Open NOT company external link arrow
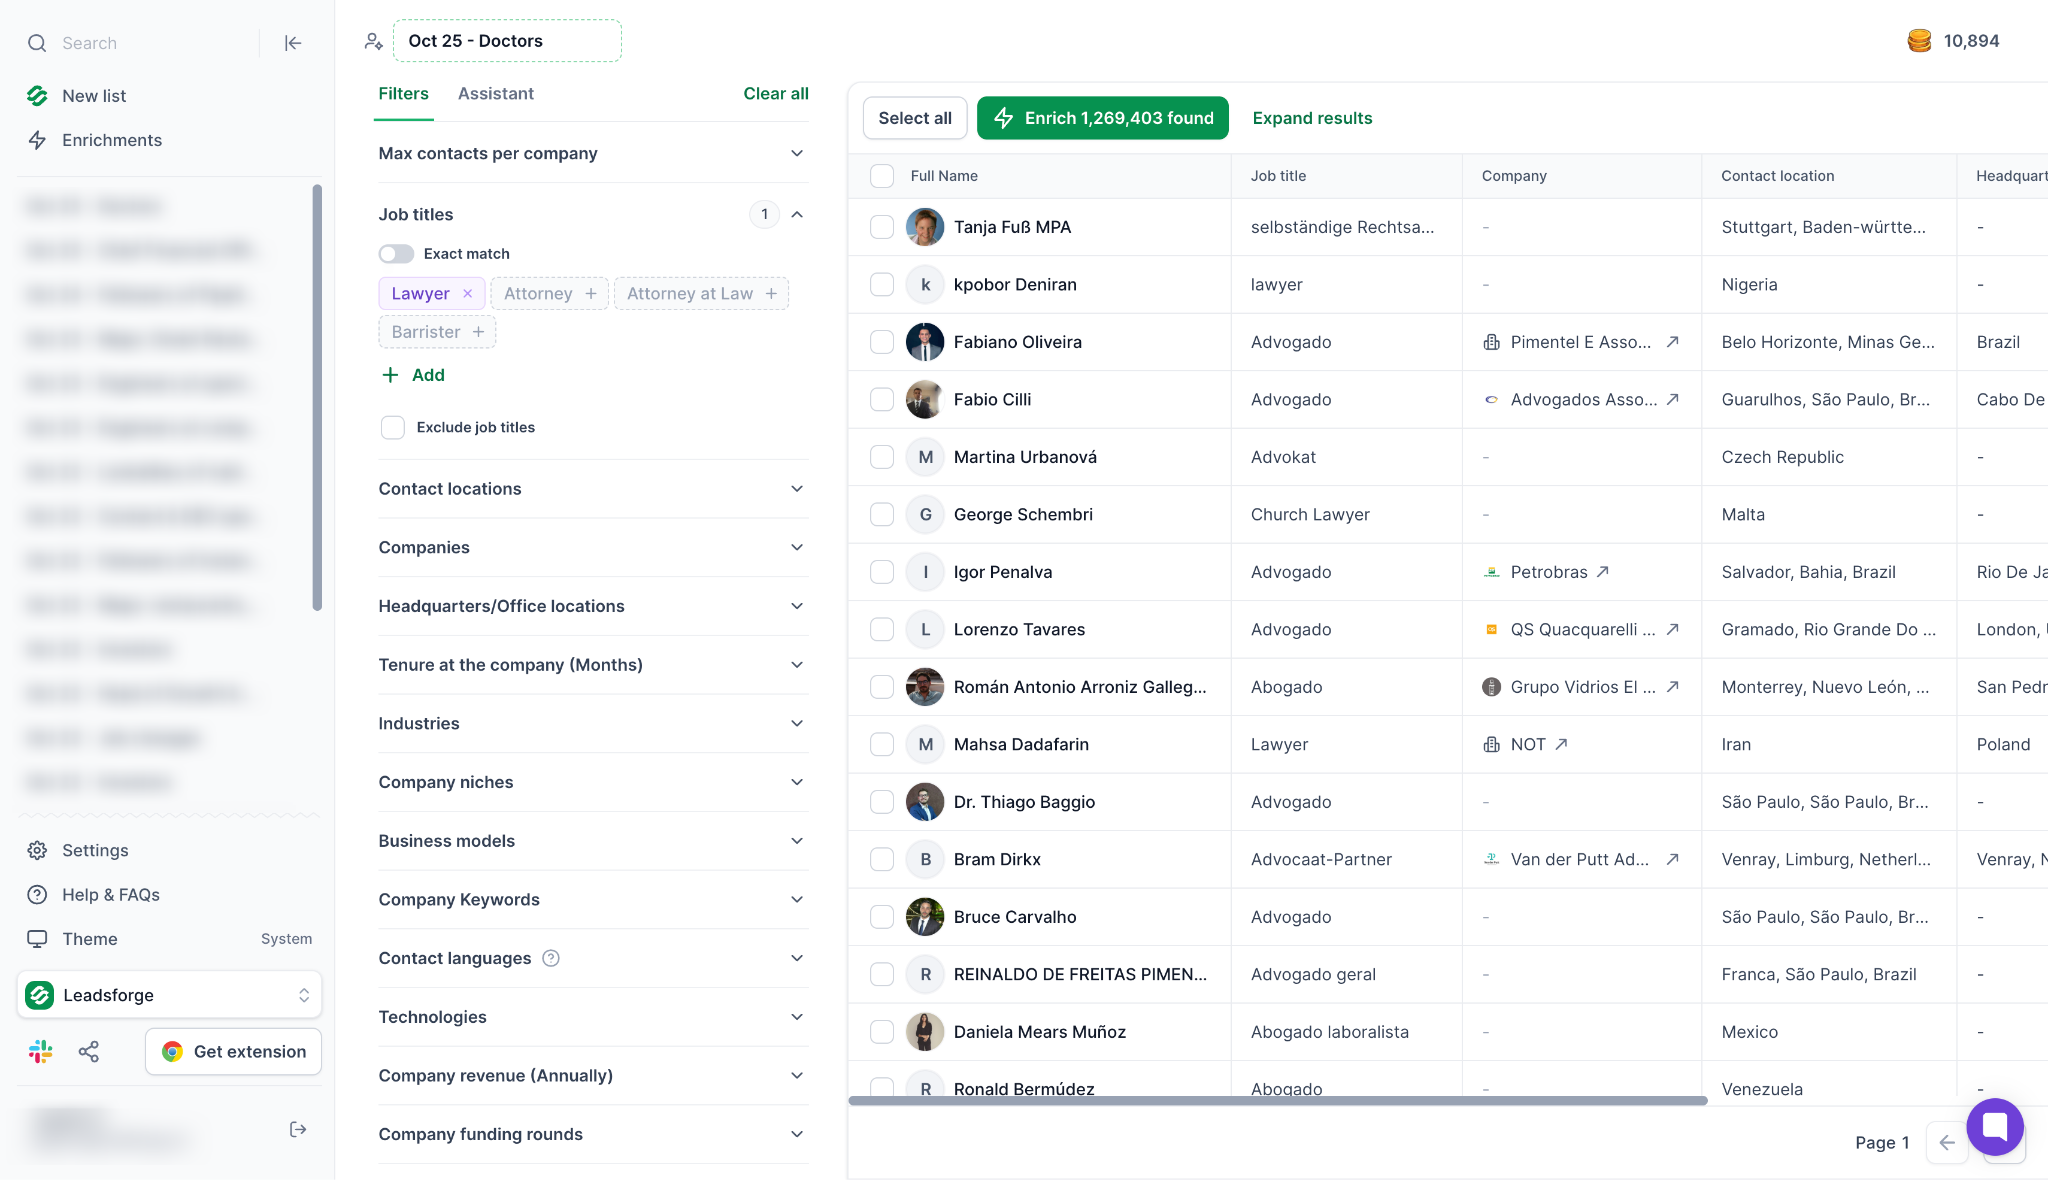Screen dimensions: 2048x1180 (x=1561, y=744)
